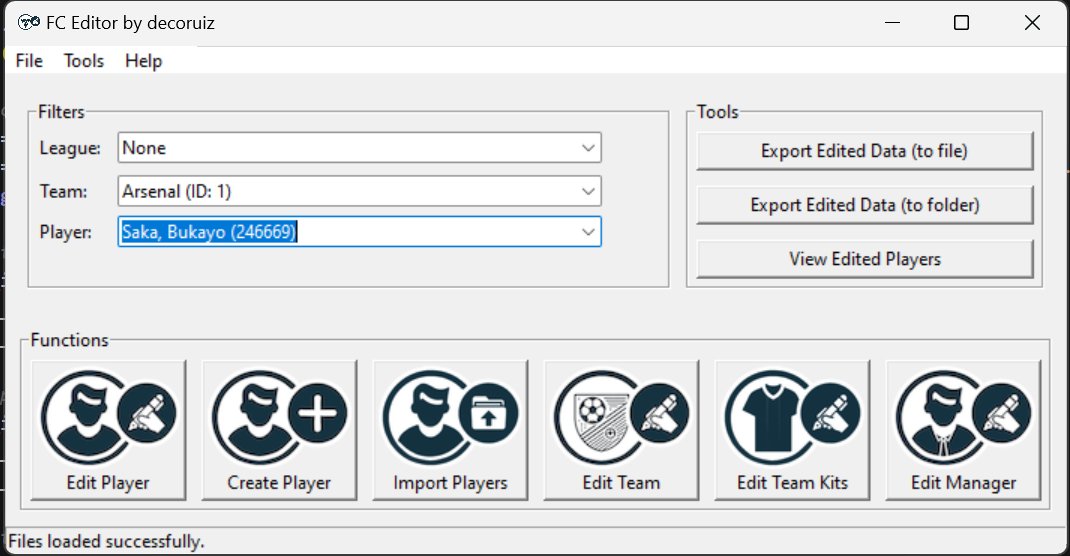Expand the Player dropdown showing Saka, Bukayo
Image resolution: width=1070 pixels, height=556 pixels.
point(588,232)
